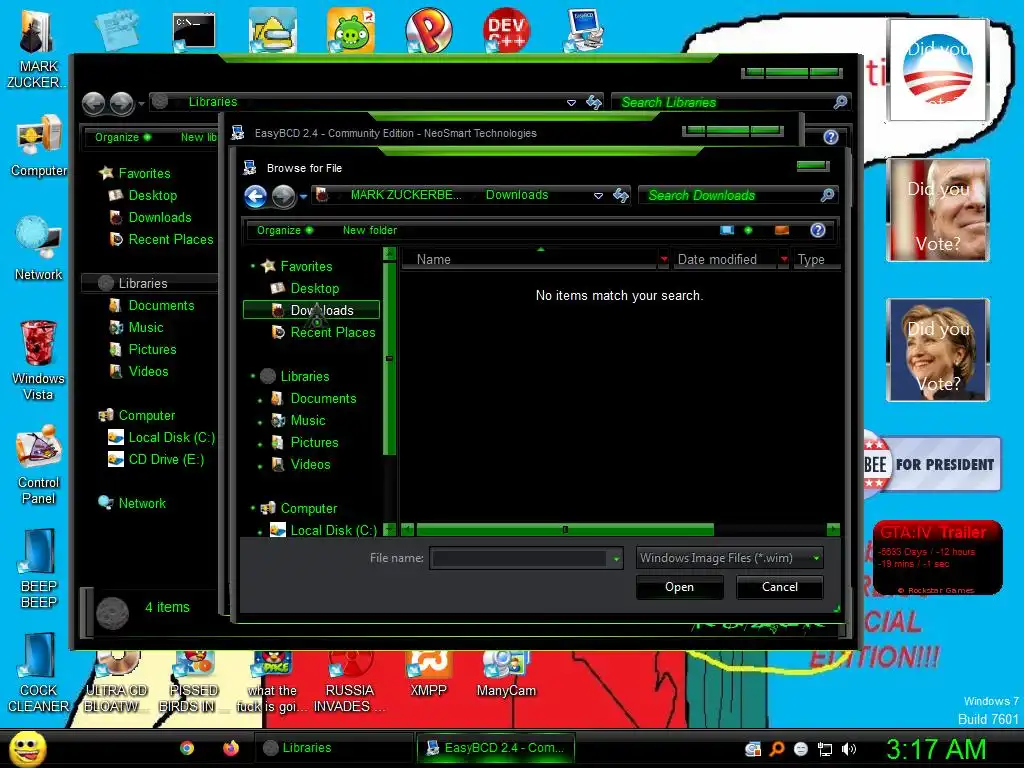Viewport: 1024px width, 768px height.
Task: Click the horizontal scrollbar in file list
Action: (x=565, y=530)
